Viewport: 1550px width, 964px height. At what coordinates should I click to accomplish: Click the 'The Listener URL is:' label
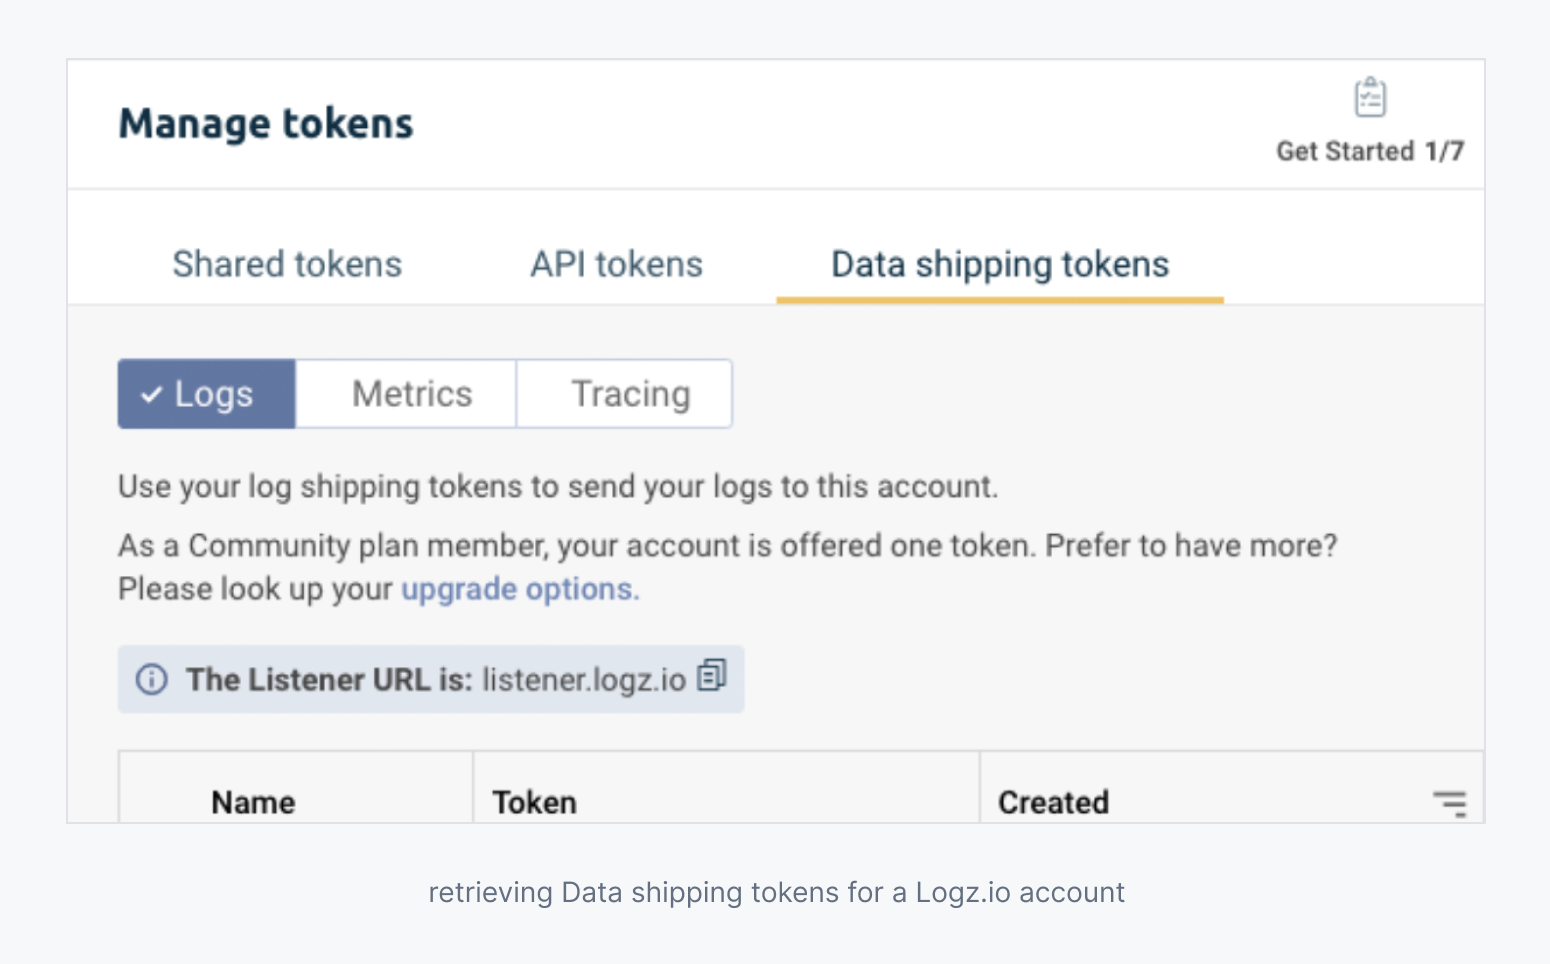click(329, 680)
